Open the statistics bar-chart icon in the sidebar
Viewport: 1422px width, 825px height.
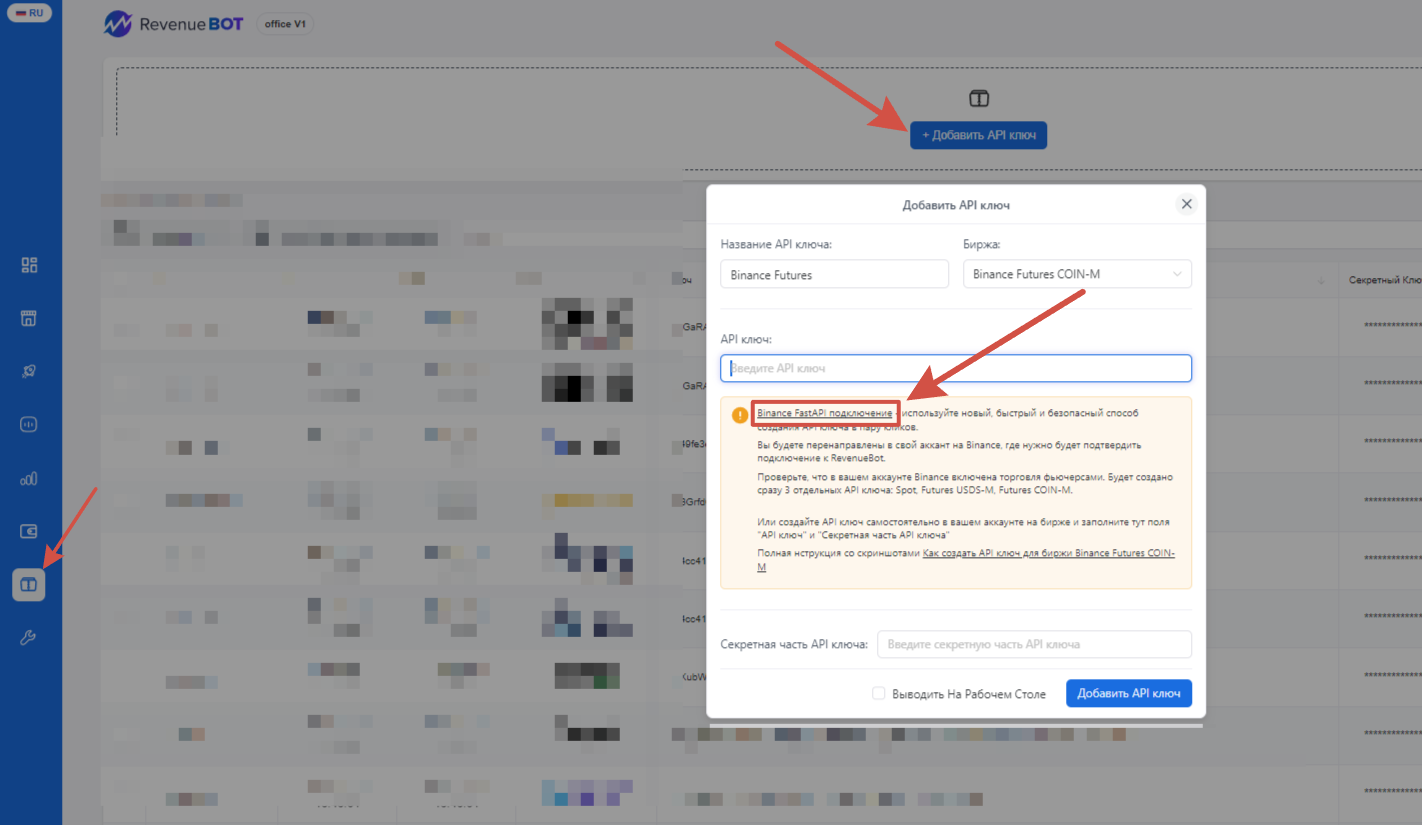(29, 478)
